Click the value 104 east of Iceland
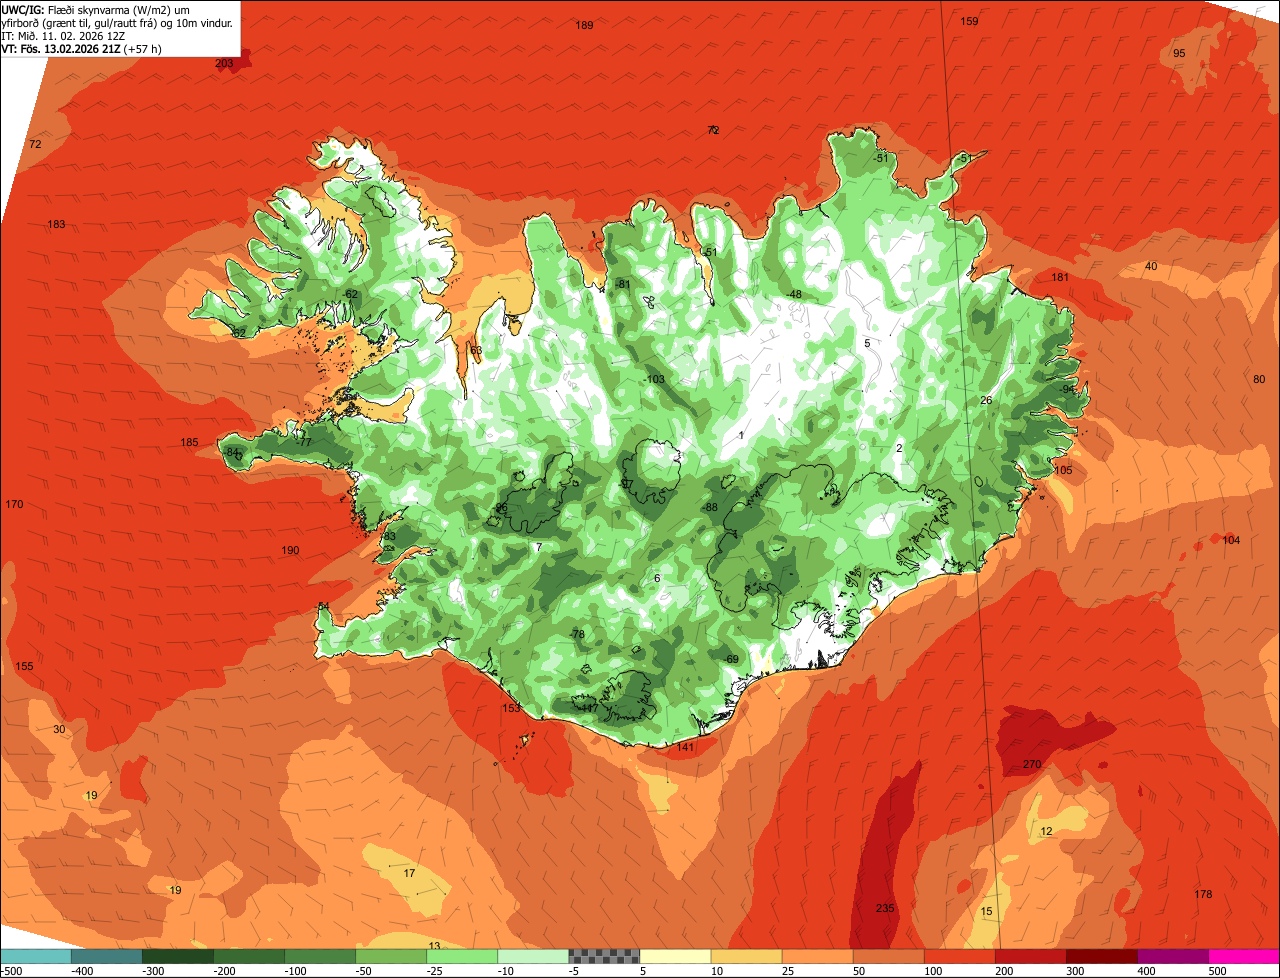 (1231, 540)
